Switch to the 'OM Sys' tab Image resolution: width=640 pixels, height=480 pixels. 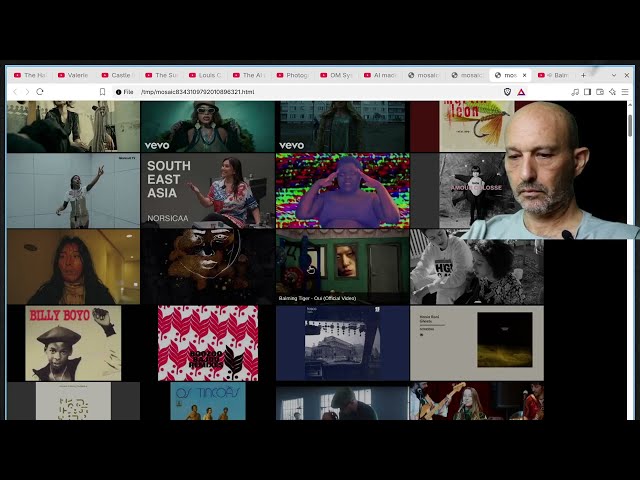(x=336, y=75)
